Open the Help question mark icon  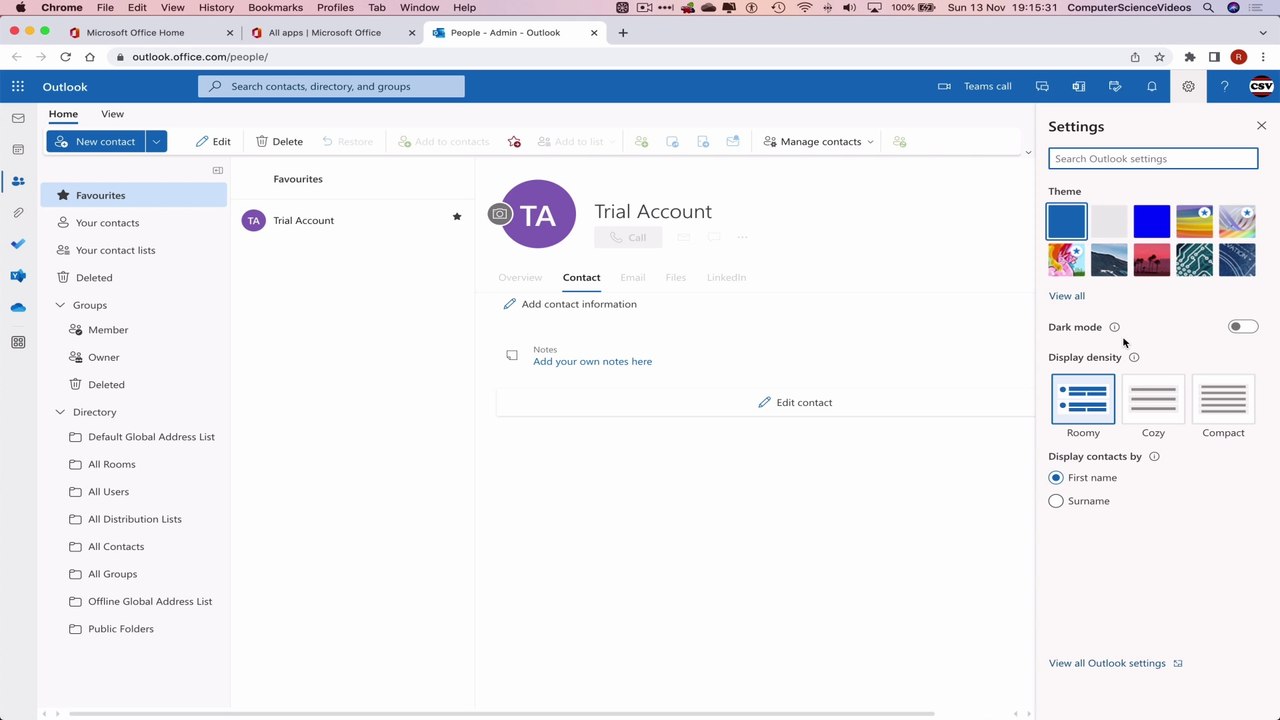coord(1224,87)
